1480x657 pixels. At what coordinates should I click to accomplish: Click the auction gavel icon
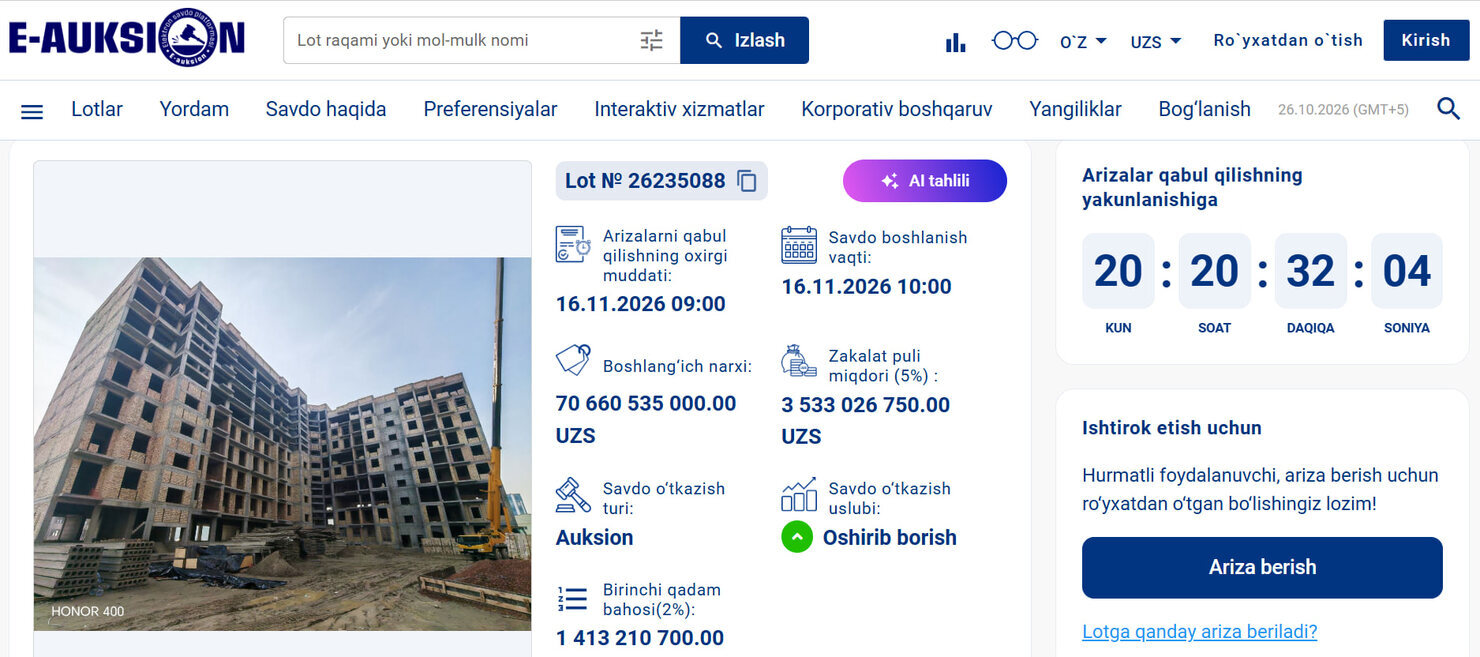click(573, 495)
